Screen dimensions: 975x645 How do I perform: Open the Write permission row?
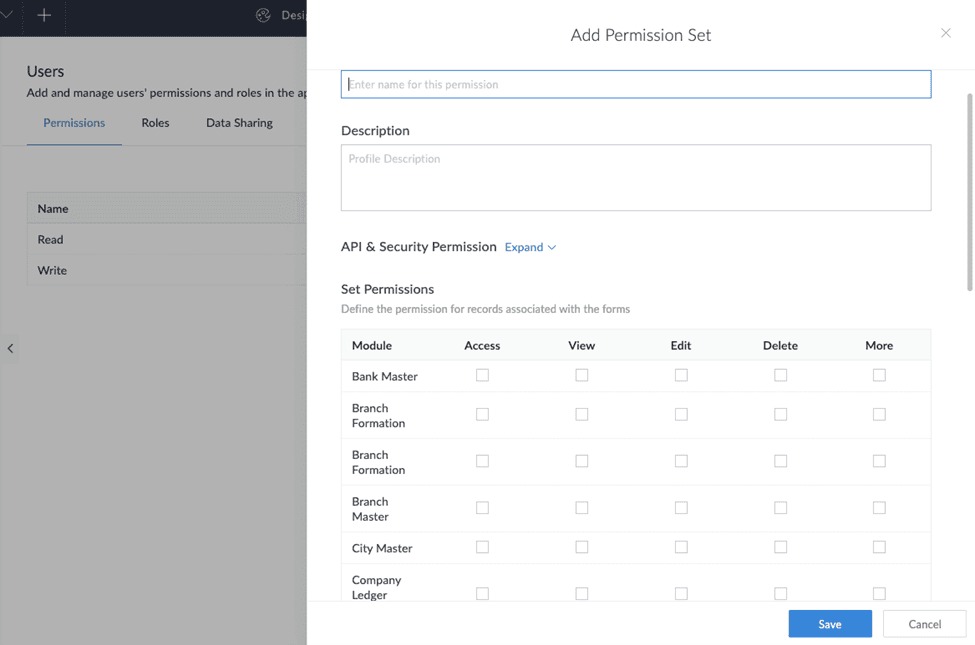[x=52, y=270]
